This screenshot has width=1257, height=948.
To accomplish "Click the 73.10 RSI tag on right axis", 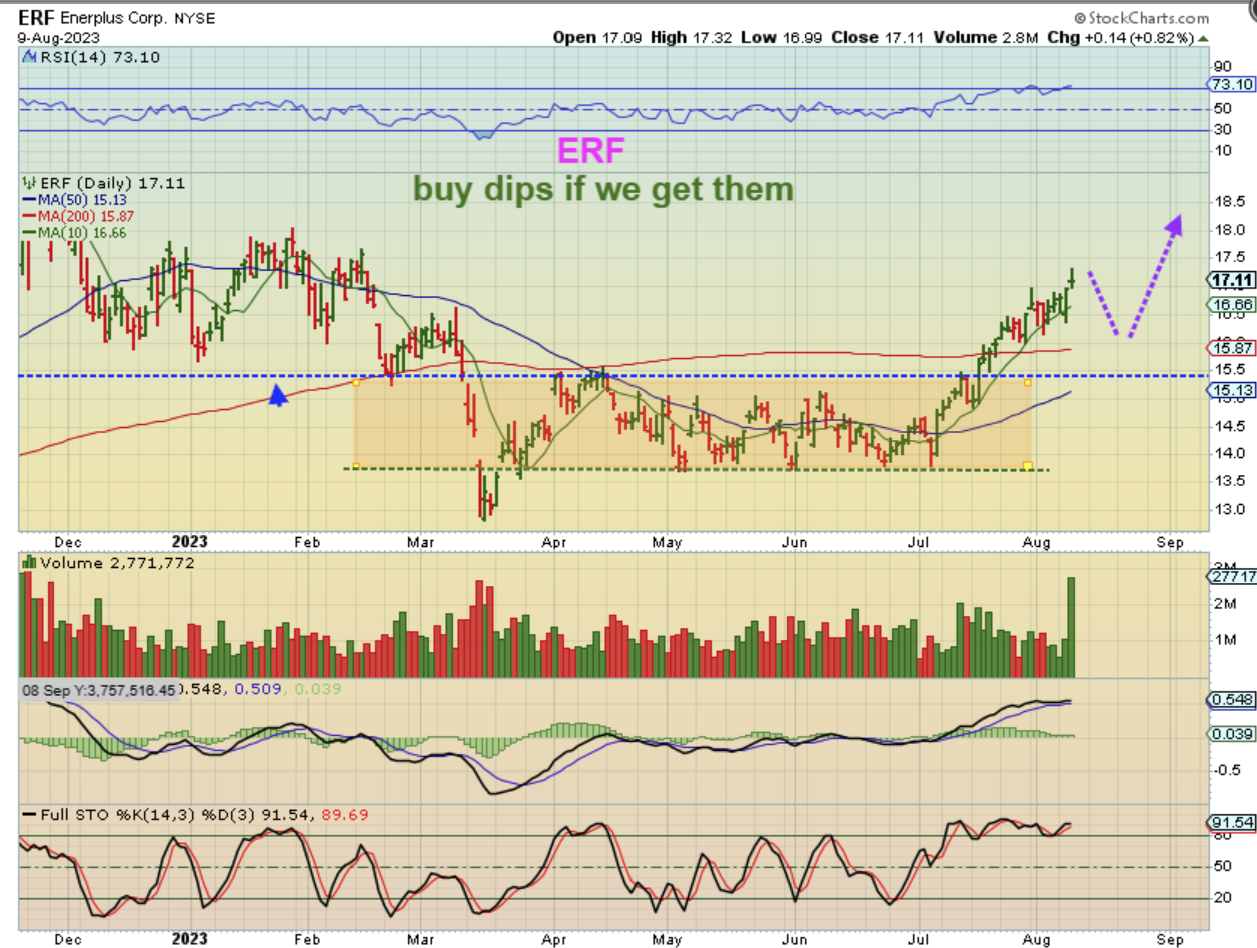I will pyautogui.click(x=1231, y=84).
